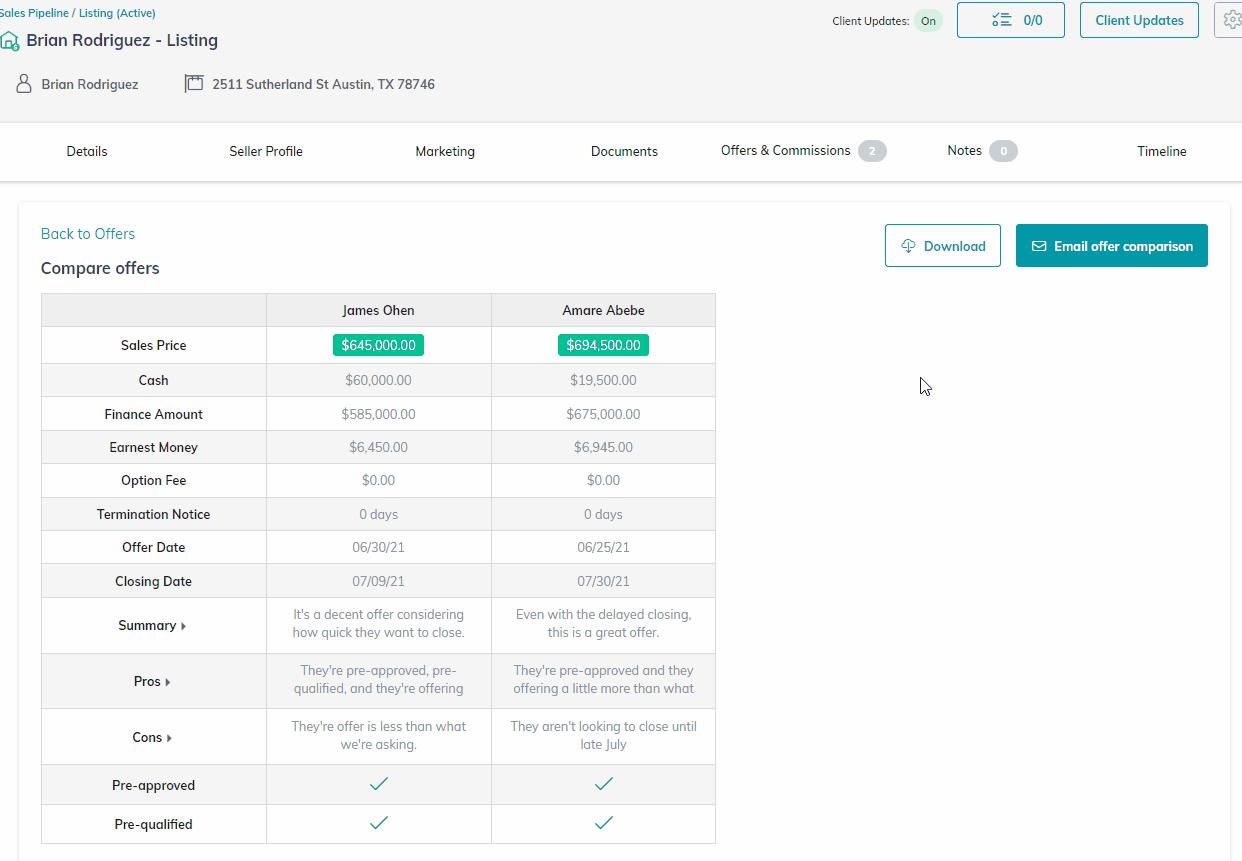This screenshot has width=1242, height=861.
Task: Click the Option Fee row label
Action: [153, 481]
